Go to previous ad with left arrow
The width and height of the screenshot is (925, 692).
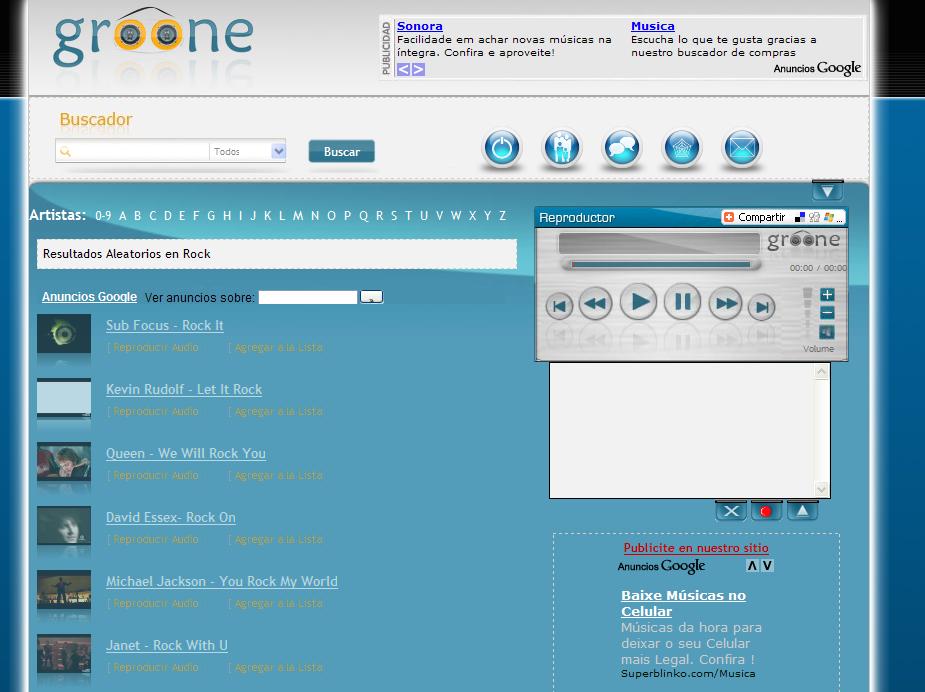pos(403,70)
